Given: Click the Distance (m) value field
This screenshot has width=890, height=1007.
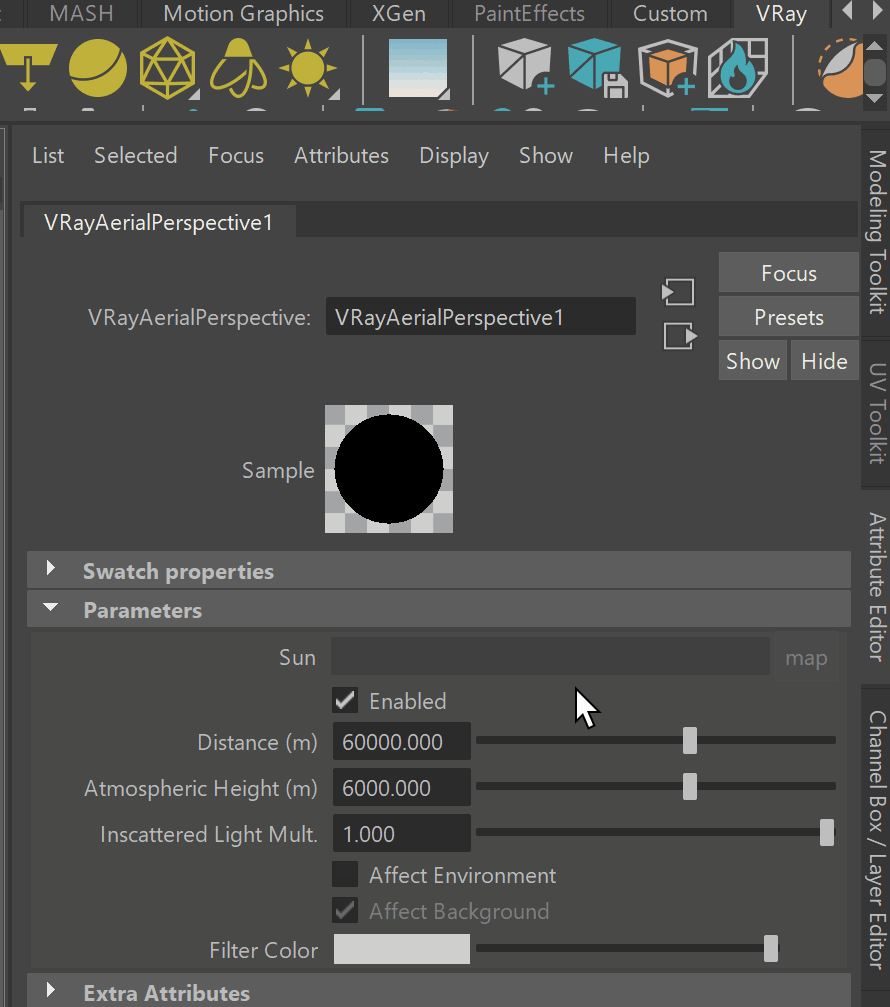Looking at the screenshot, I should [x=402, y=742].
